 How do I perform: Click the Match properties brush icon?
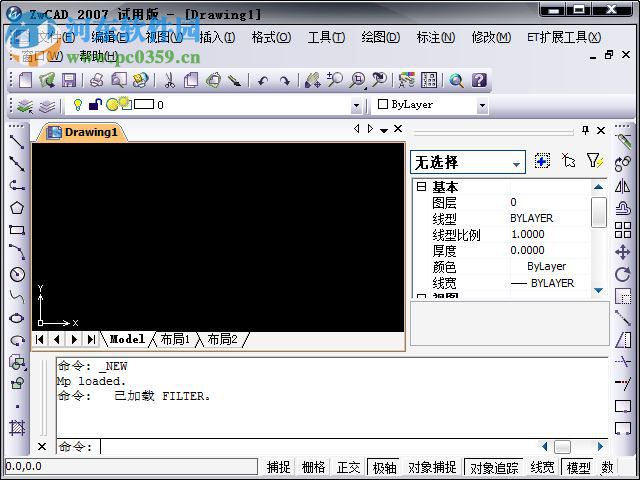coord(235,80)
